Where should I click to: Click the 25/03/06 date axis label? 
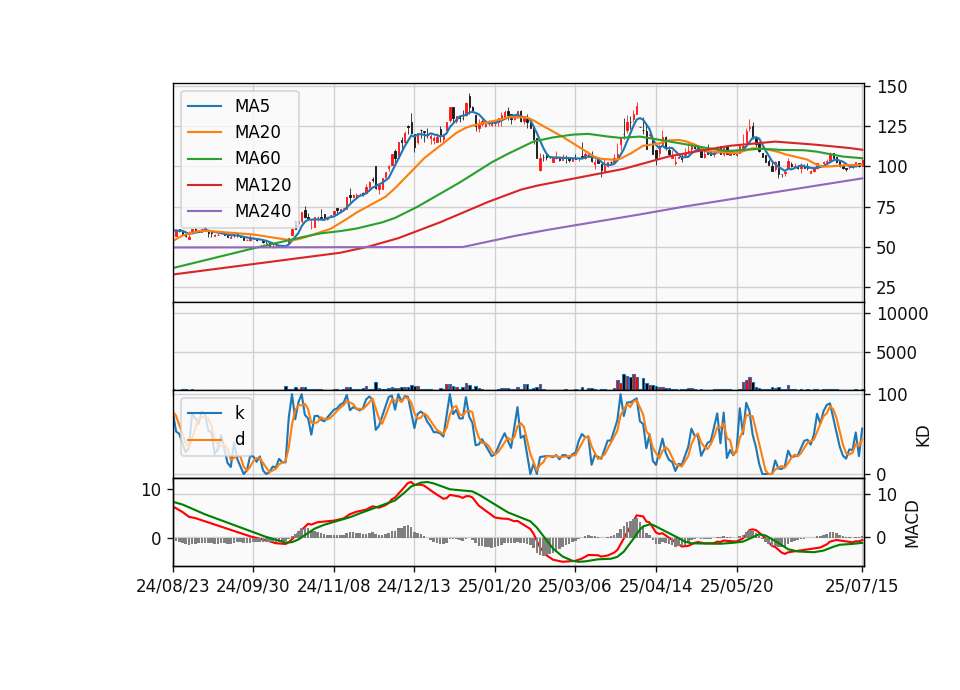tap(575, 586)
